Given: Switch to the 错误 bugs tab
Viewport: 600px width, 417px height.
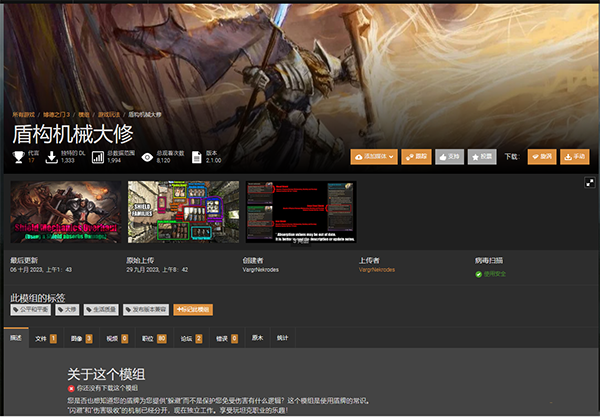Looking at the screenshot, I should 227,339.
